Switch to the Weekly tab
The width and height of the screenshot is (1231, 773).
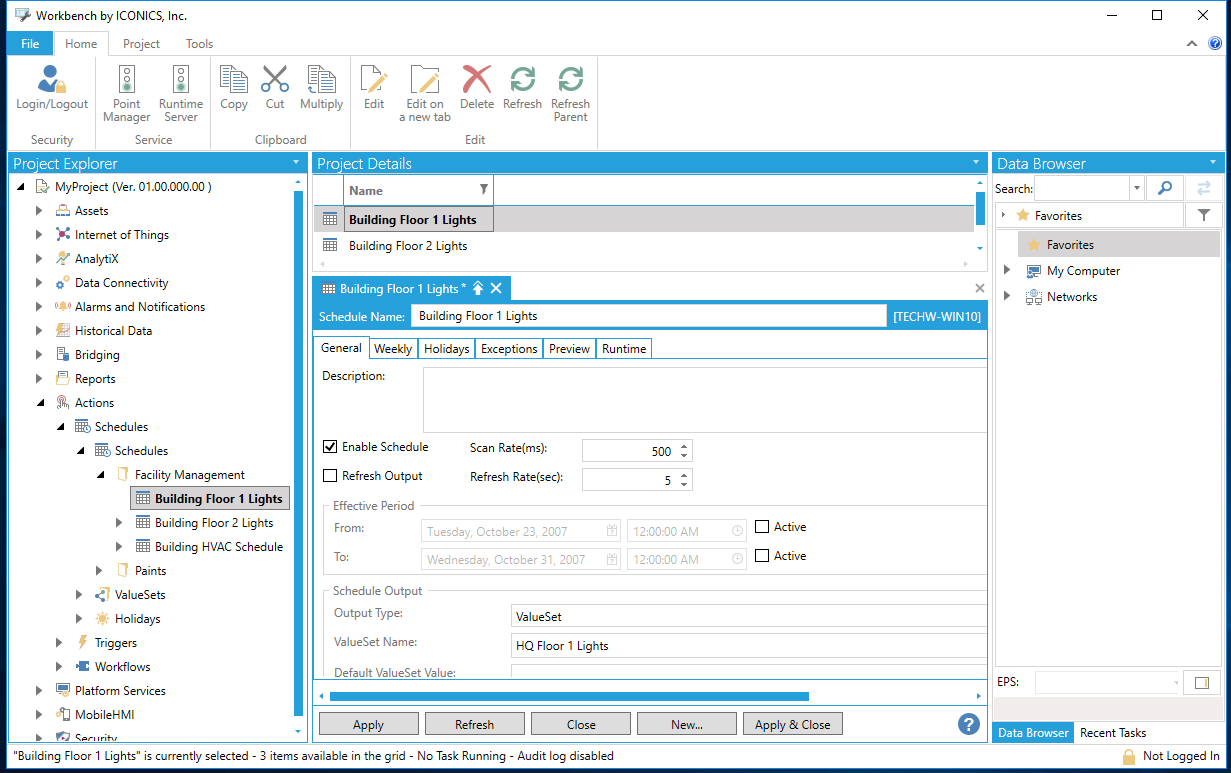(x=392, y=349)
